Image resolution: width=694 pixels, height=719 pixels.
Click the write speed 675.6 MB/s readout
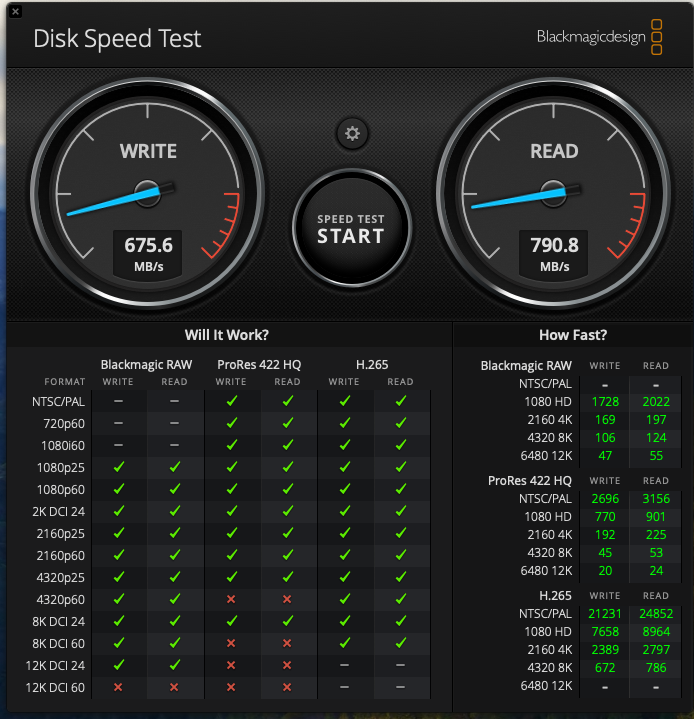tap(148, 254)
